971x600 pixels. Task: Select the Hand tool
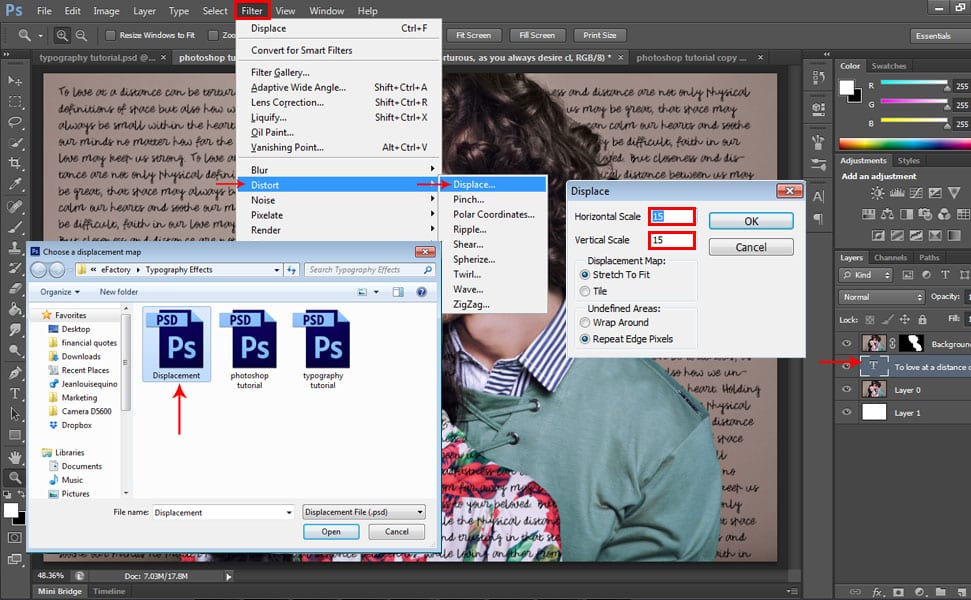15,457
